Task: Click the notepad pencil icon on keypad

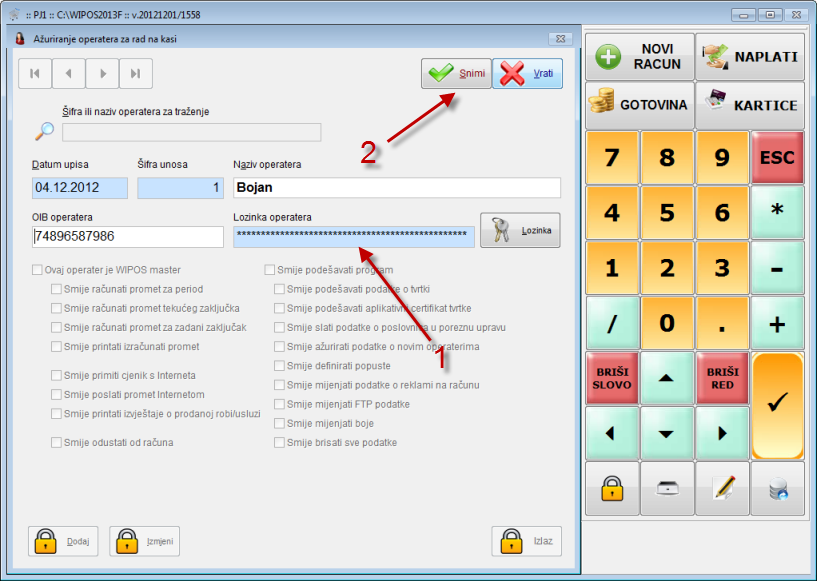Action: pos(722,488)
